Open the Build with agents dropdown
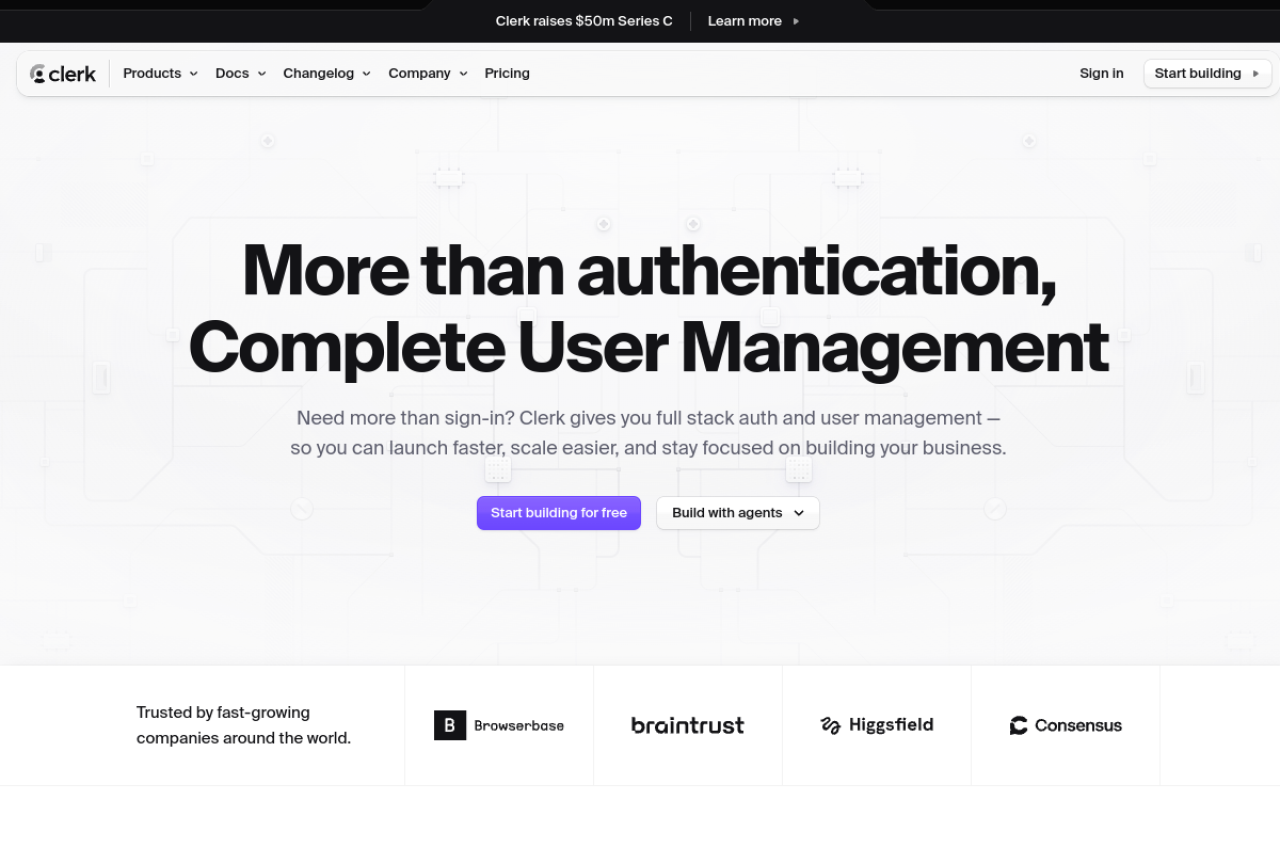 (x=737, y=513)
